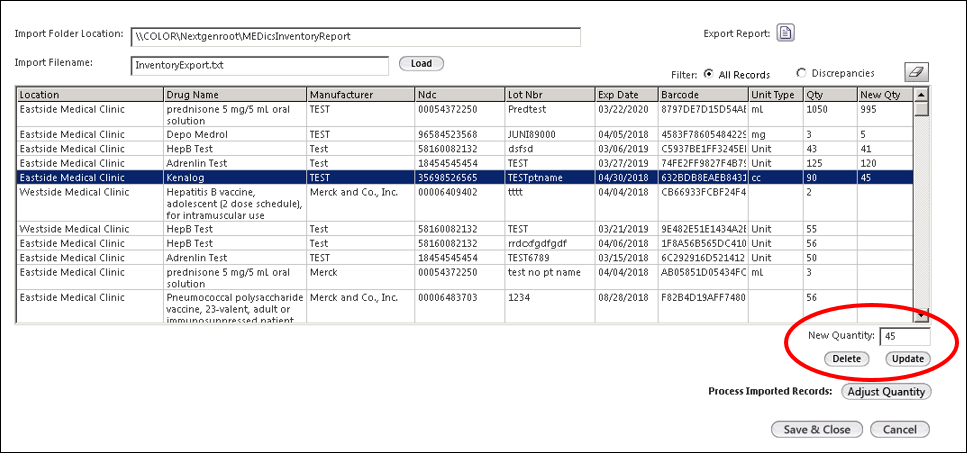
Task: Sort by Exp Date column header
Action: [627, 95]
